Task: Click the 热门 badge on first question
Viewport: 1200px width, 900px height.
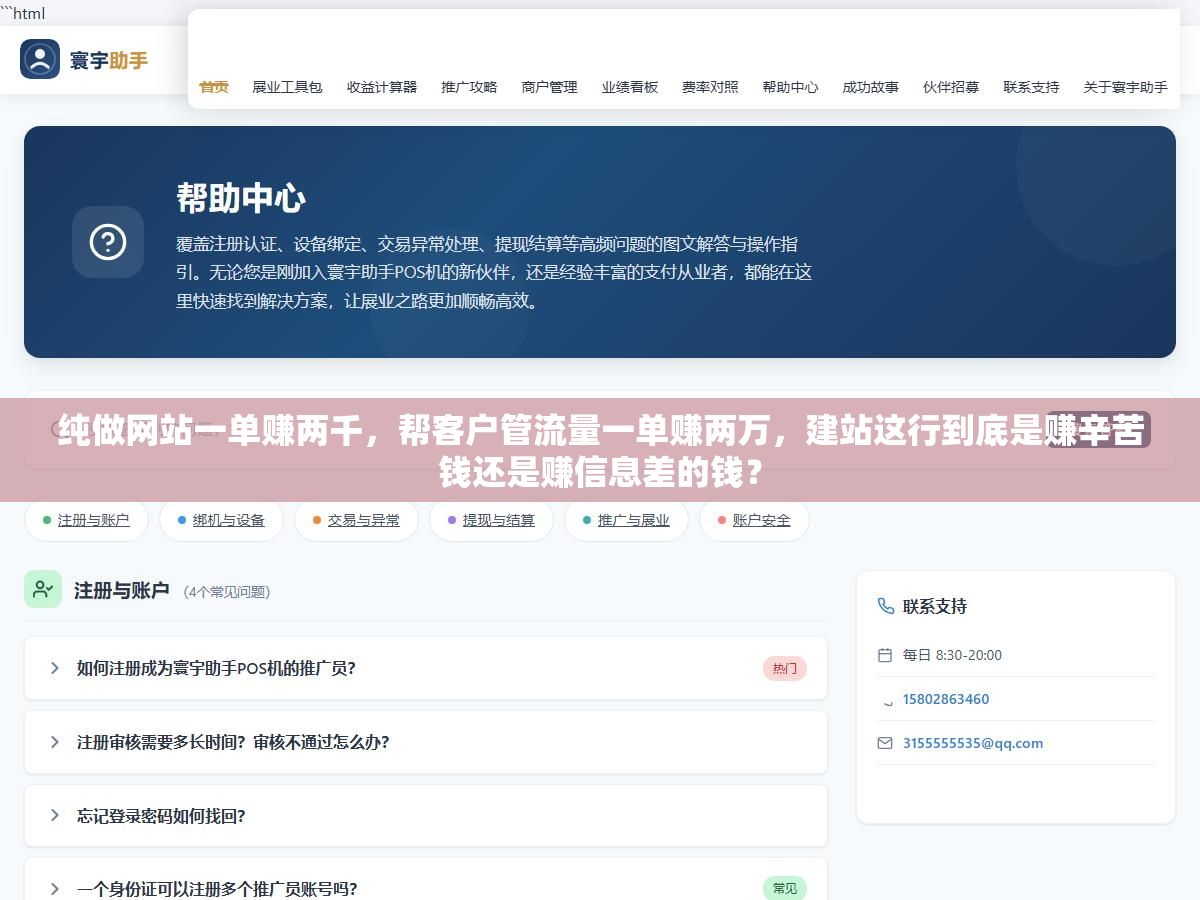Action: point(785,669)
